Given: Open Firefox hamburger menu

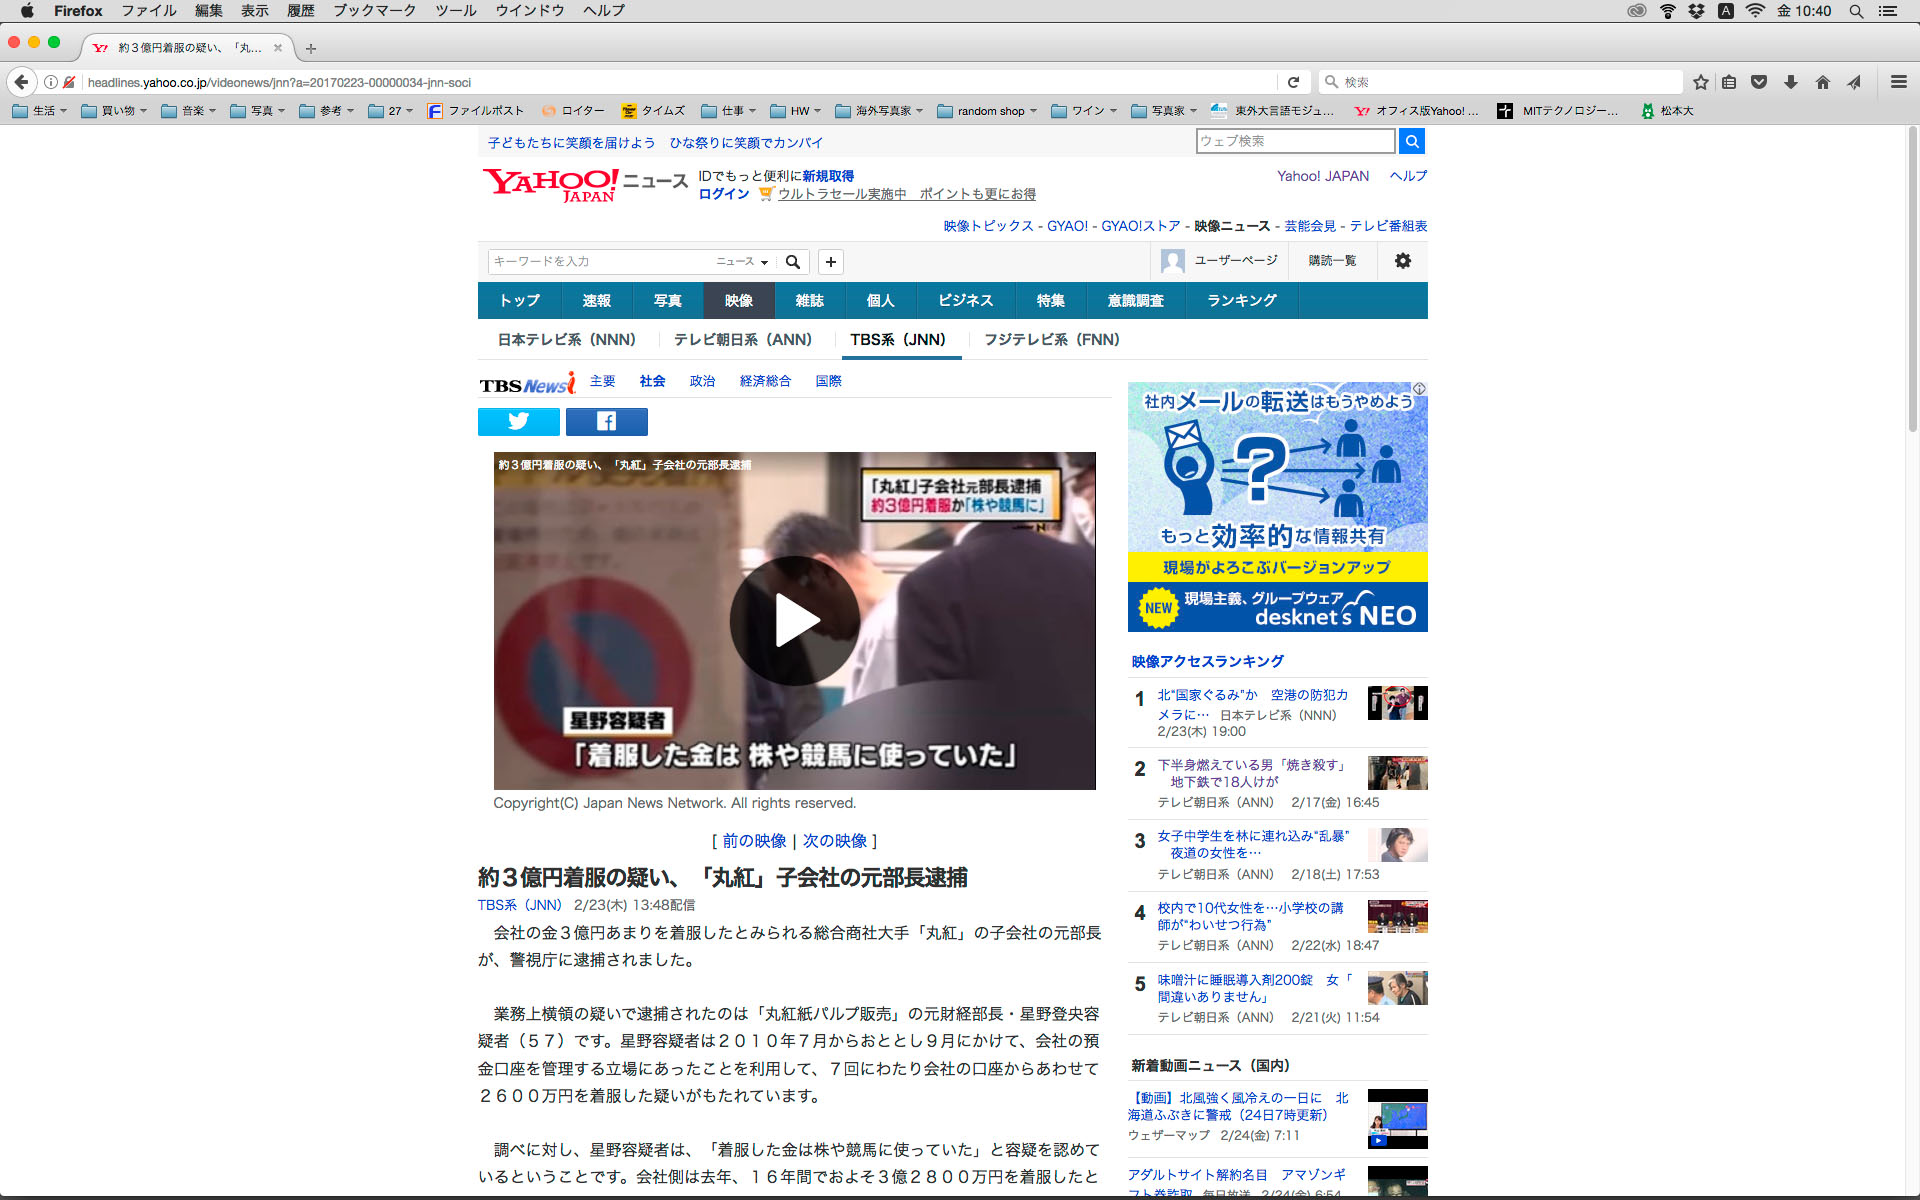Looking at the screenshot, I should (x=1898, y=82).
